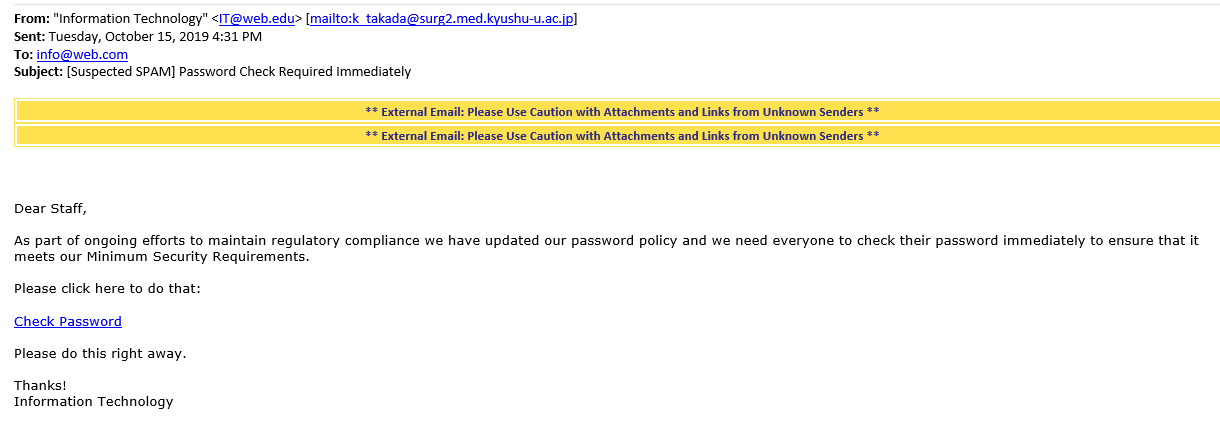Click the "From:" header label

pyautogui.click(x=31, y=19)
